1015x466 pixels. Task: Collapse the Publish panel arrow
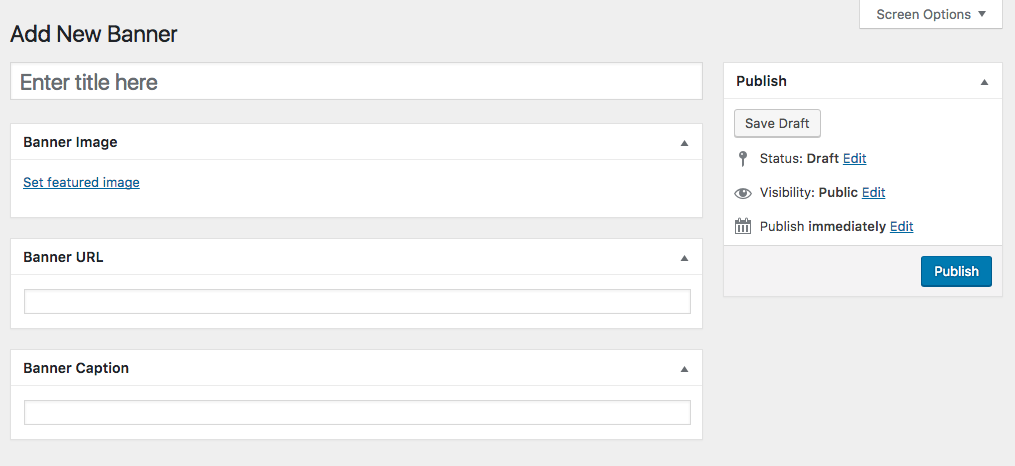point(984,82)
